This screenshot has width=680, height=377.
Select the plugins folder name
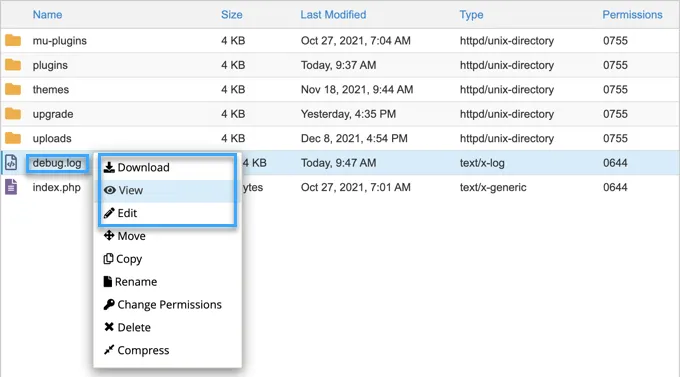pos(50,65)
